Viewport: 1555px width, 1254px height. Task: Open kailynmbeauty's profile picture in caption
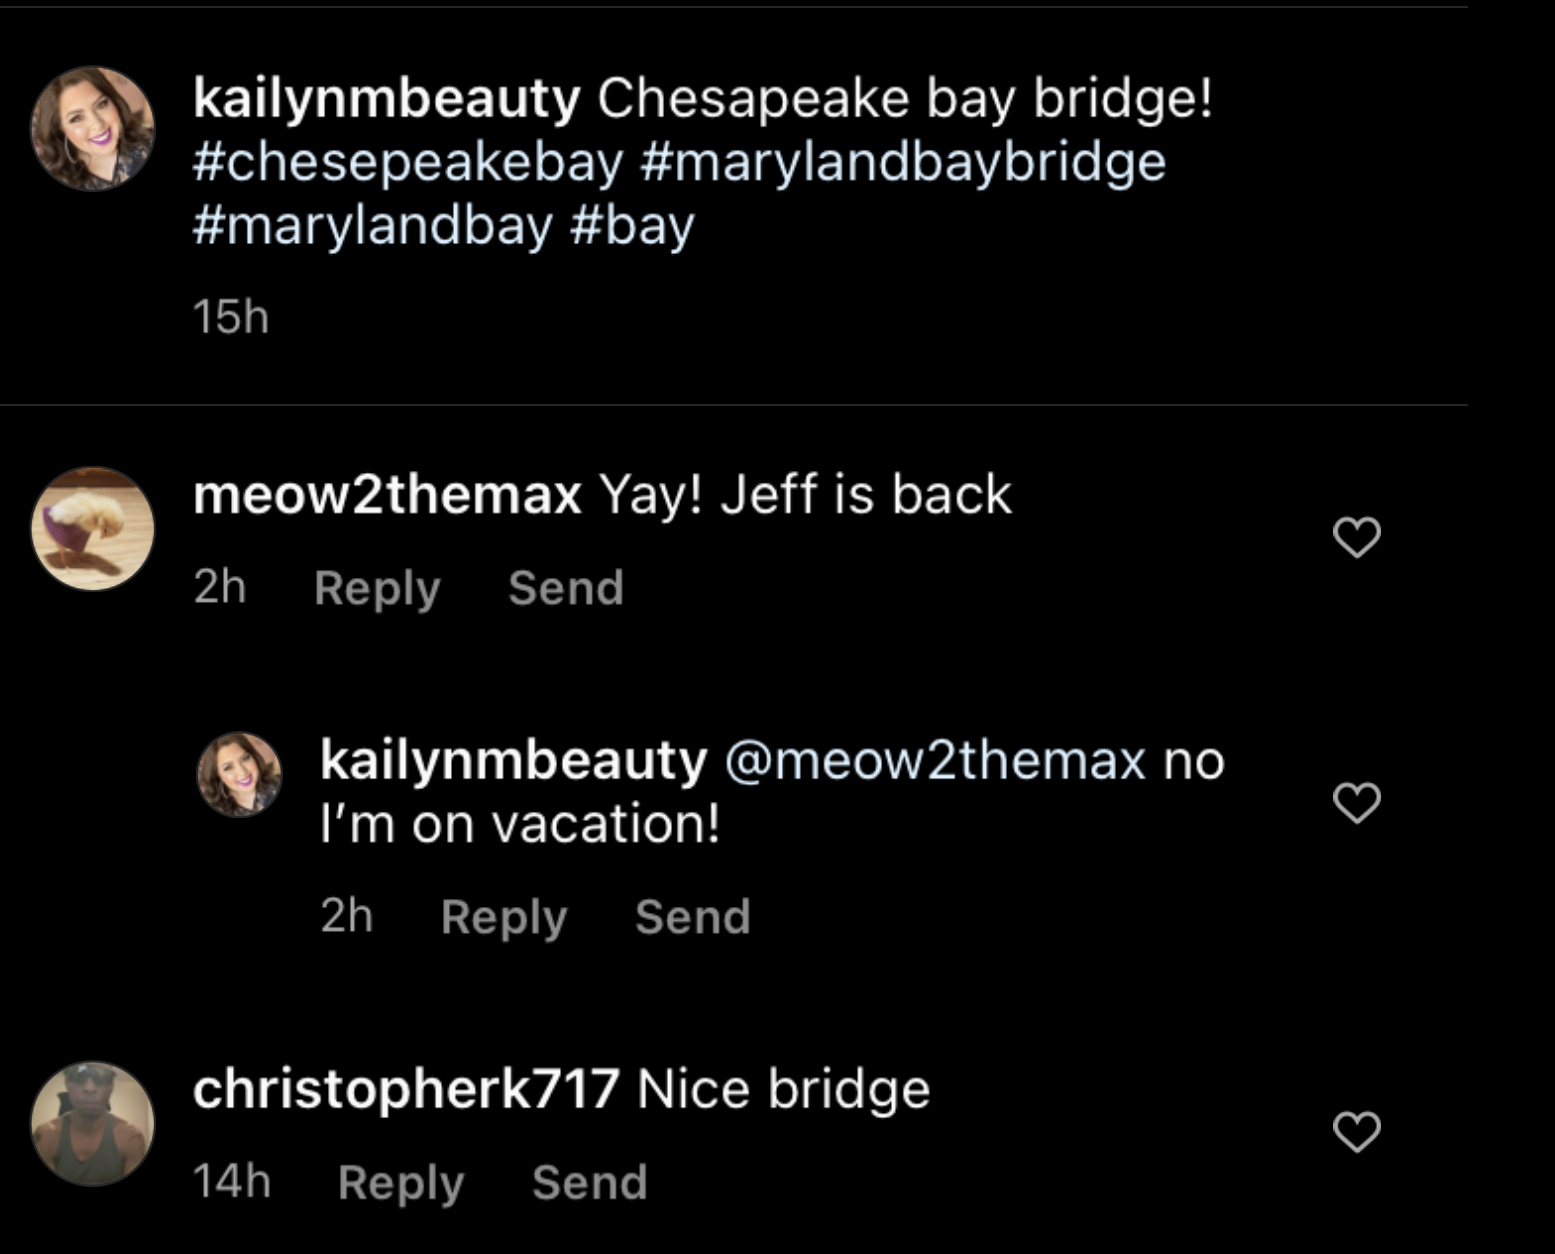(x=93, y=128)
